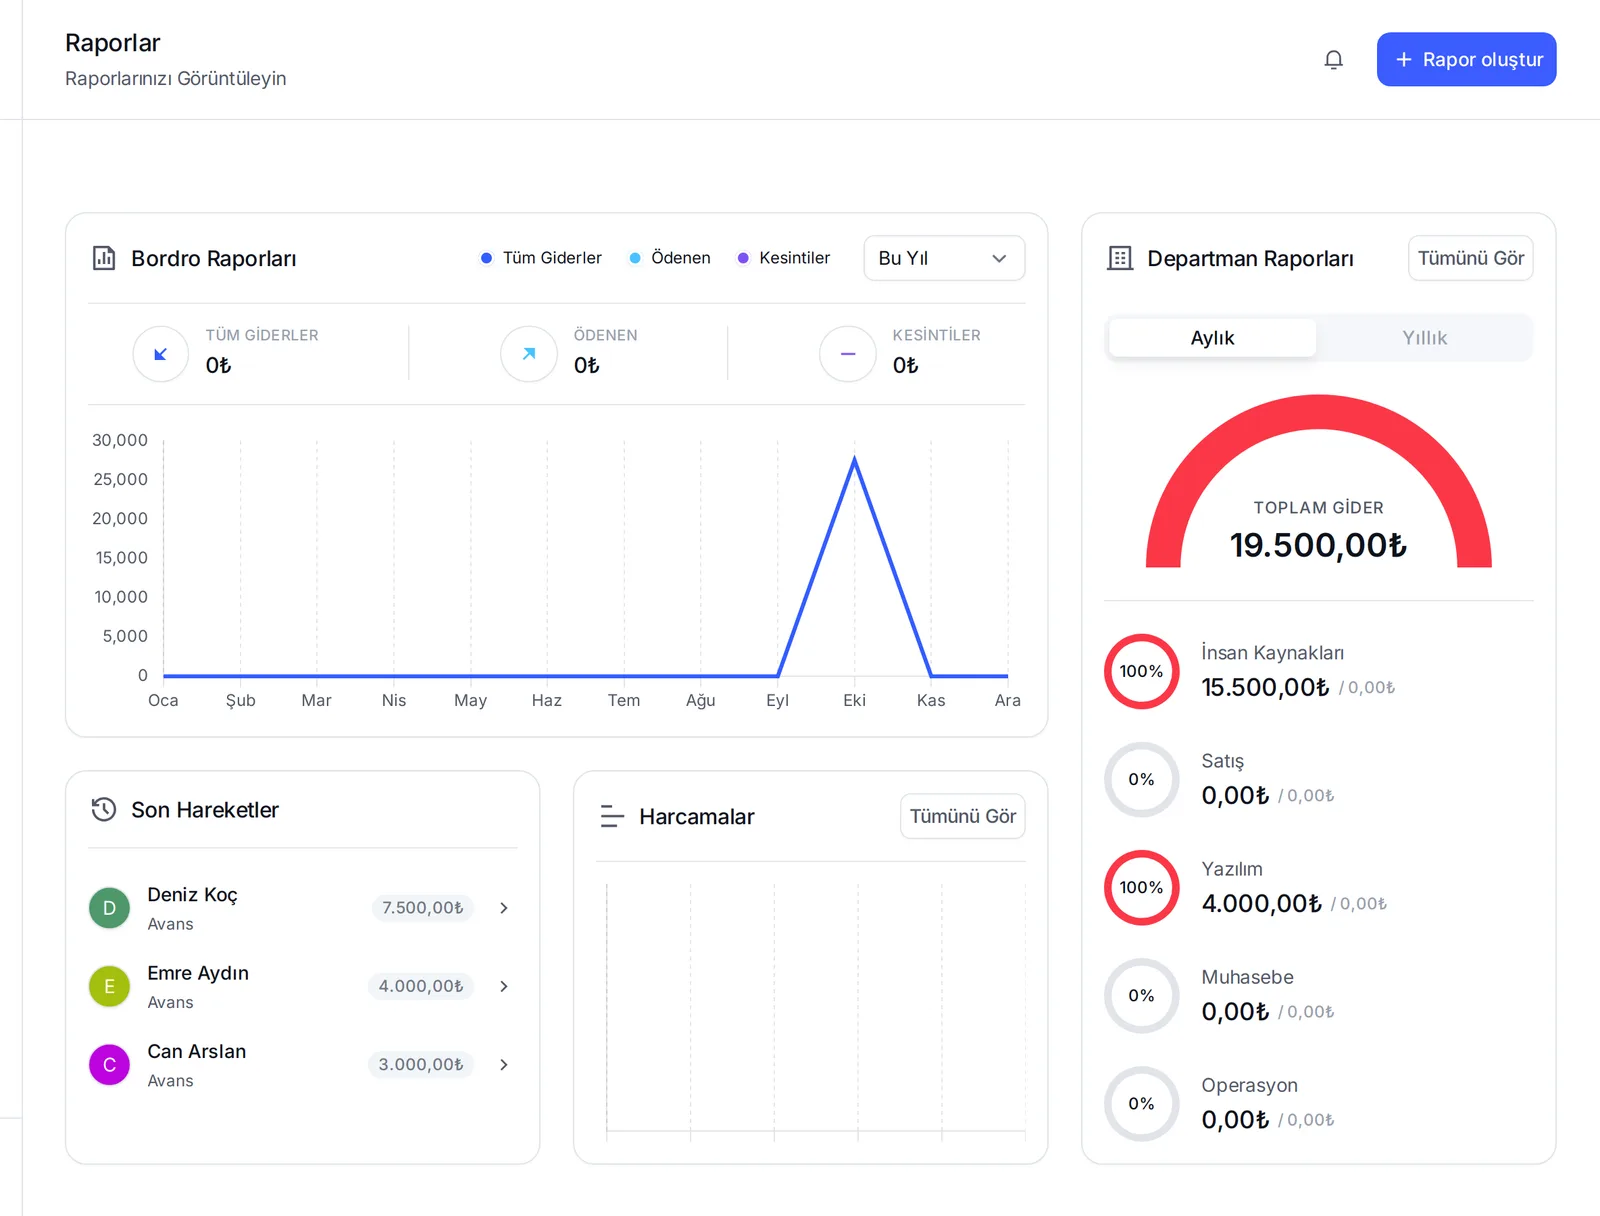Click the red Toplam Gider gauge arc

click(x=1319, y=413)
